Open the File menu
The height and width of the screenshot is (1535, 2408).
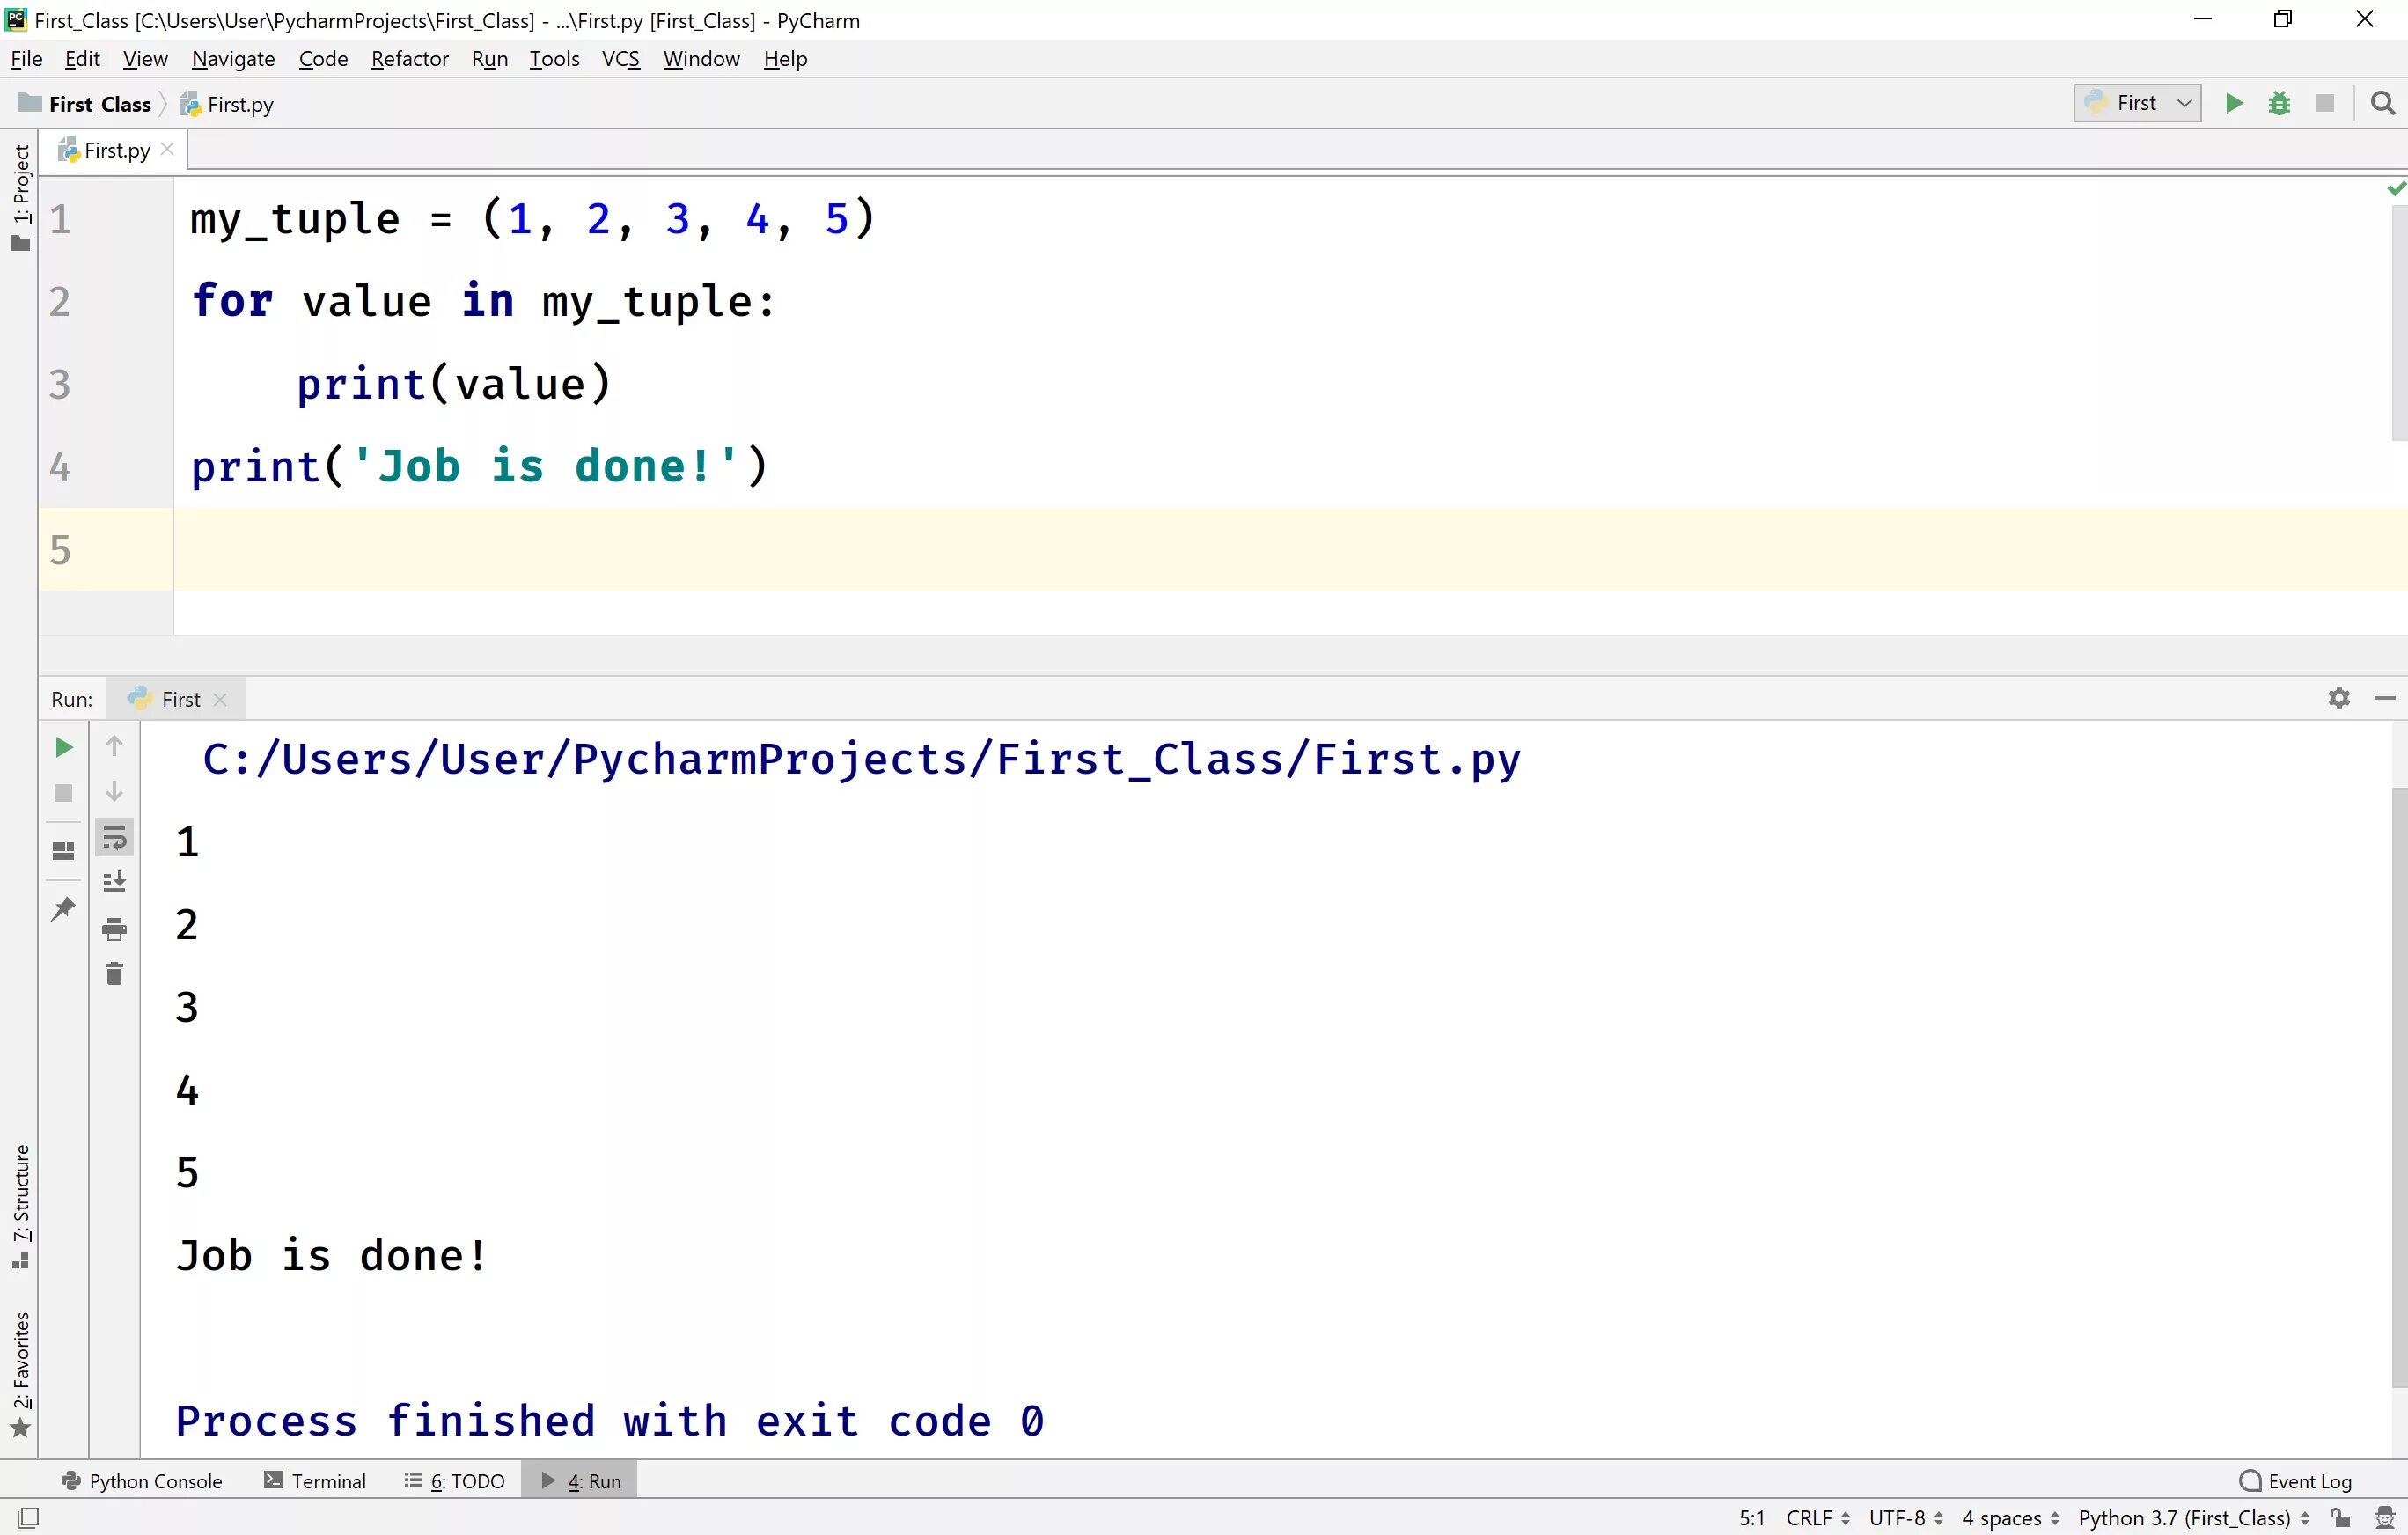pos(26,58)
